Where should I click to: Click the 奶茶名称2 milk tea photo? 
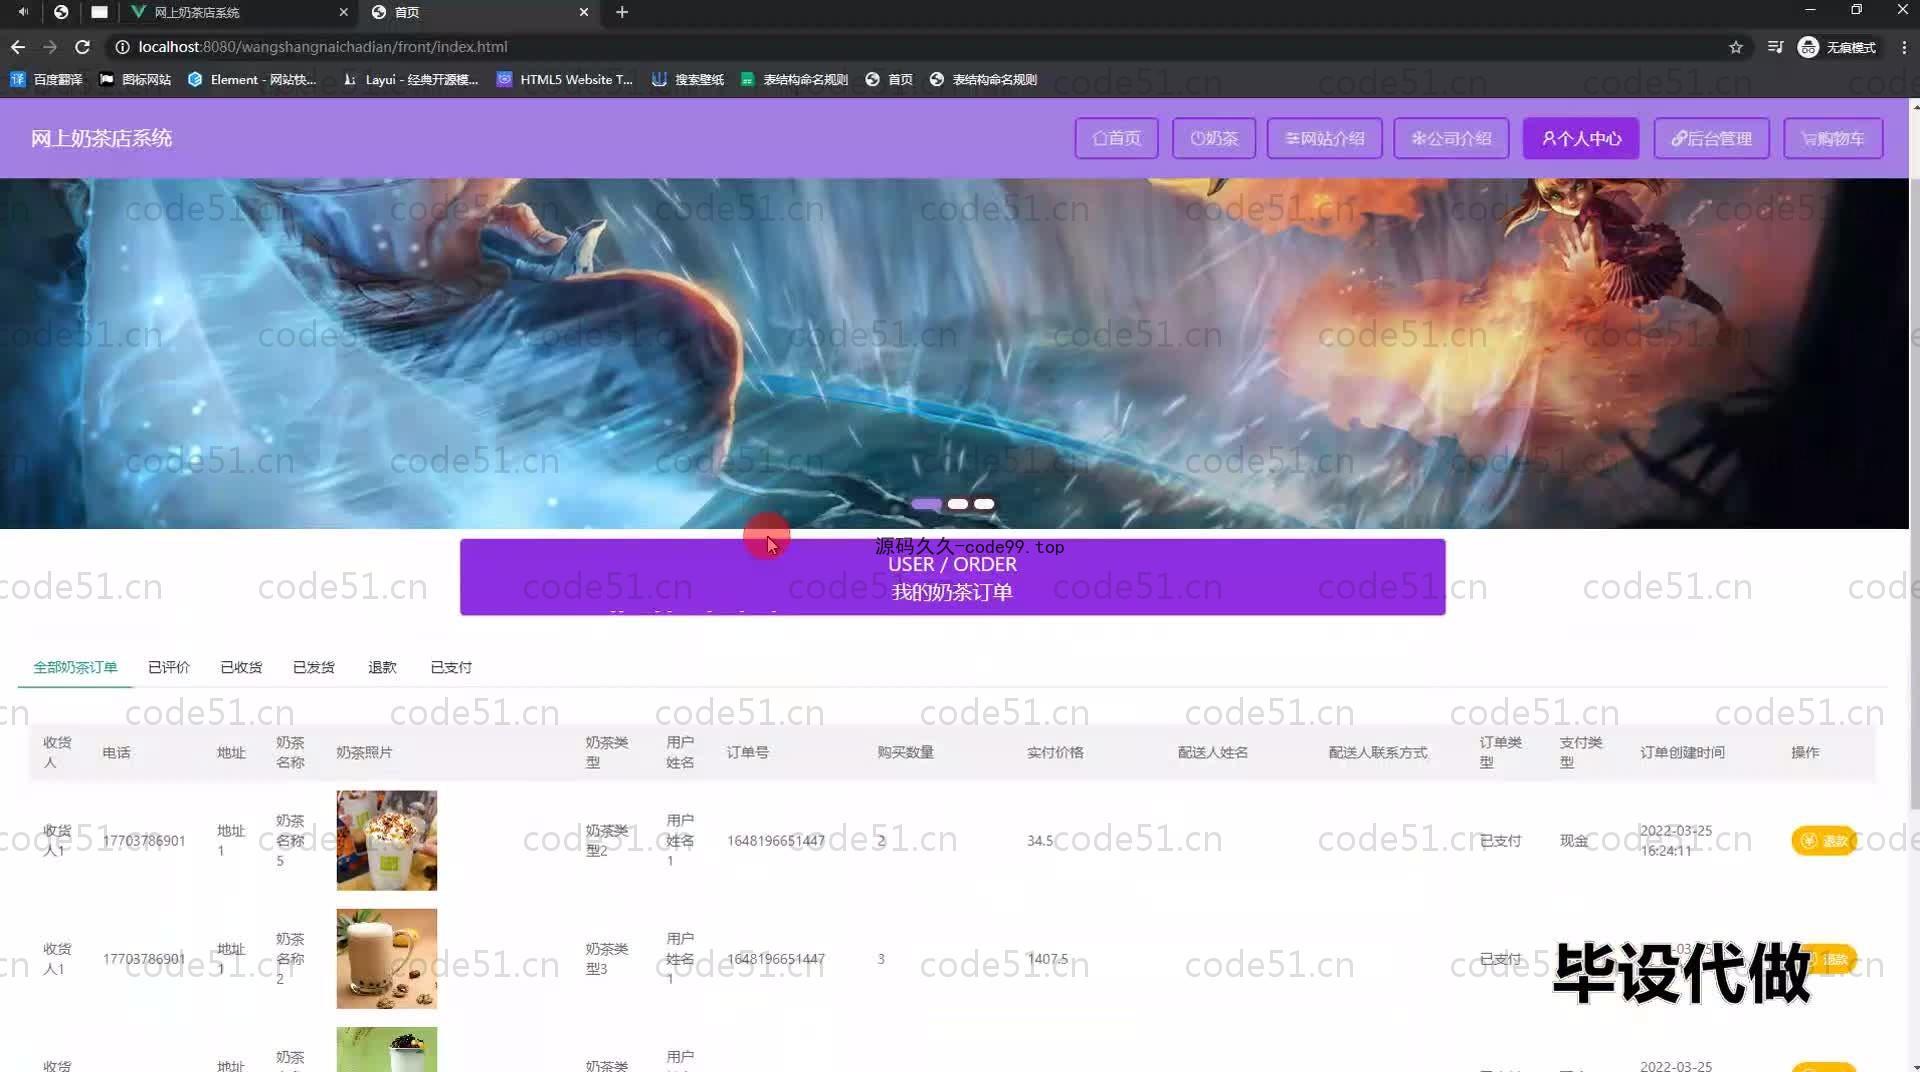click(386, 958)
